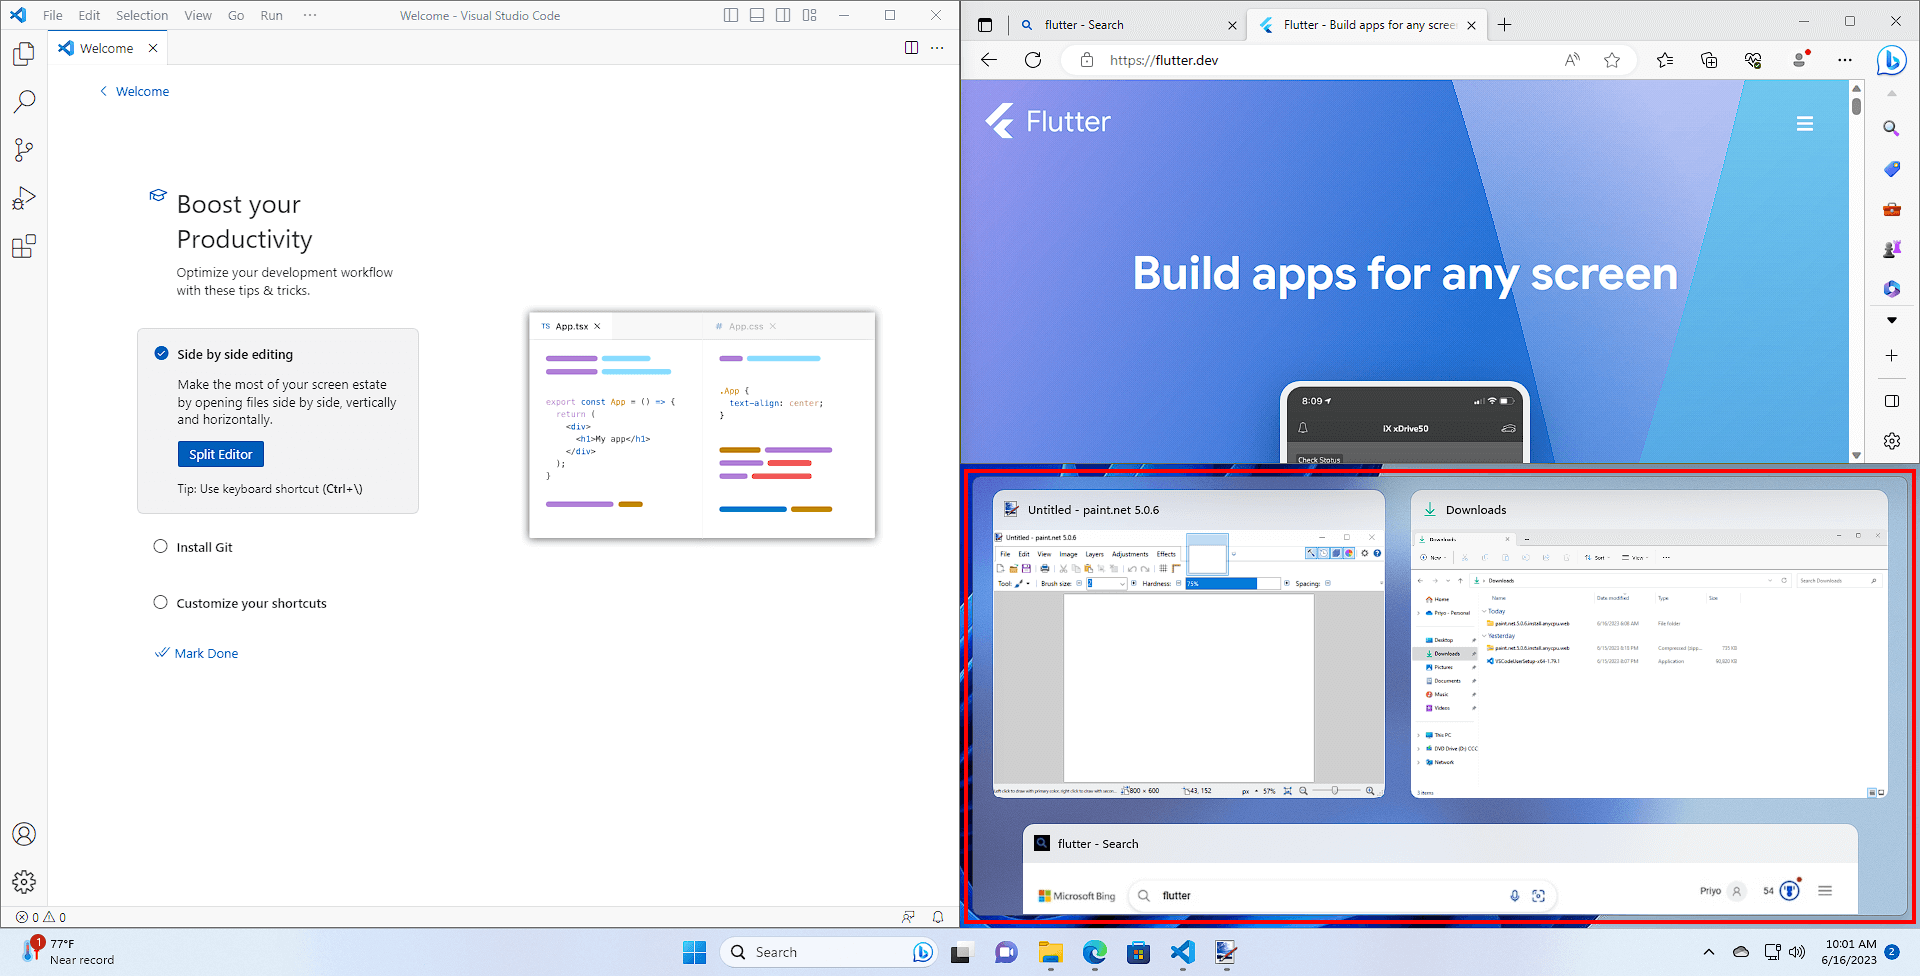This screenshot has width=1920, height=976.
Task: Snap the Untitled - paint.net window thumbnail
Action: (1189, 644)
